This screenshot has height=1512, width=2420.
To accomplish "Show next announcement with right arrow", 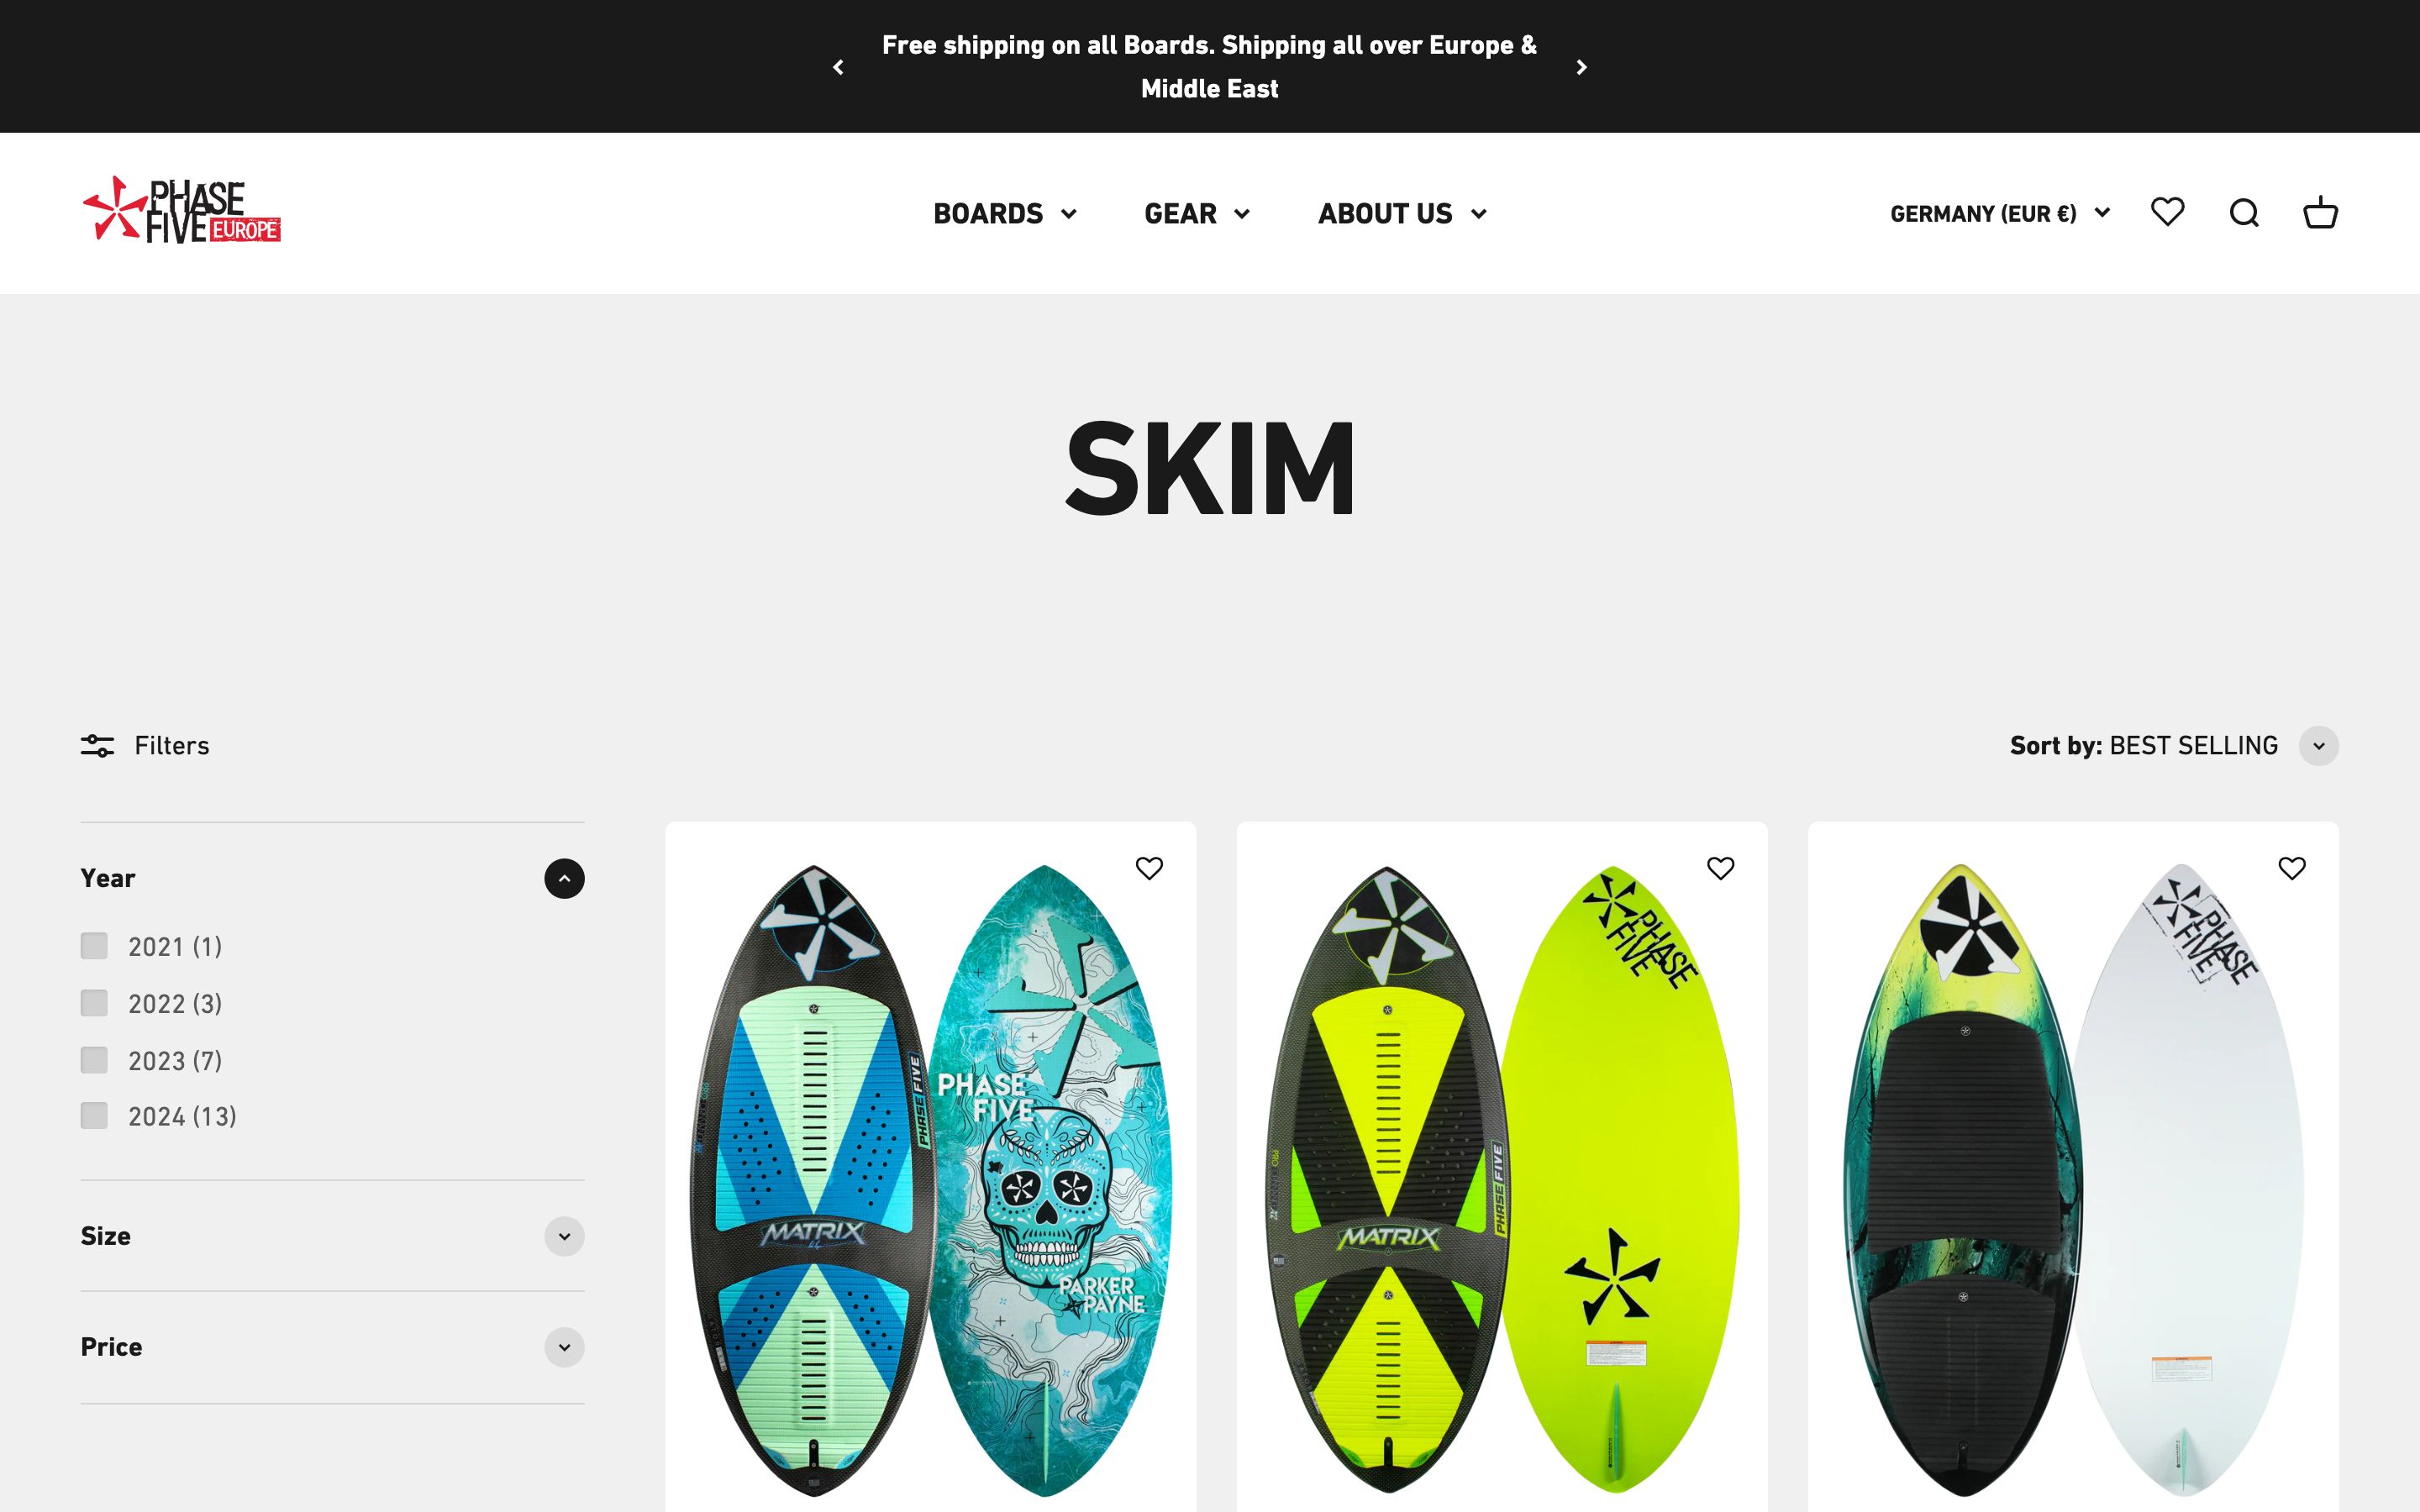I will tap(1581, 67).
